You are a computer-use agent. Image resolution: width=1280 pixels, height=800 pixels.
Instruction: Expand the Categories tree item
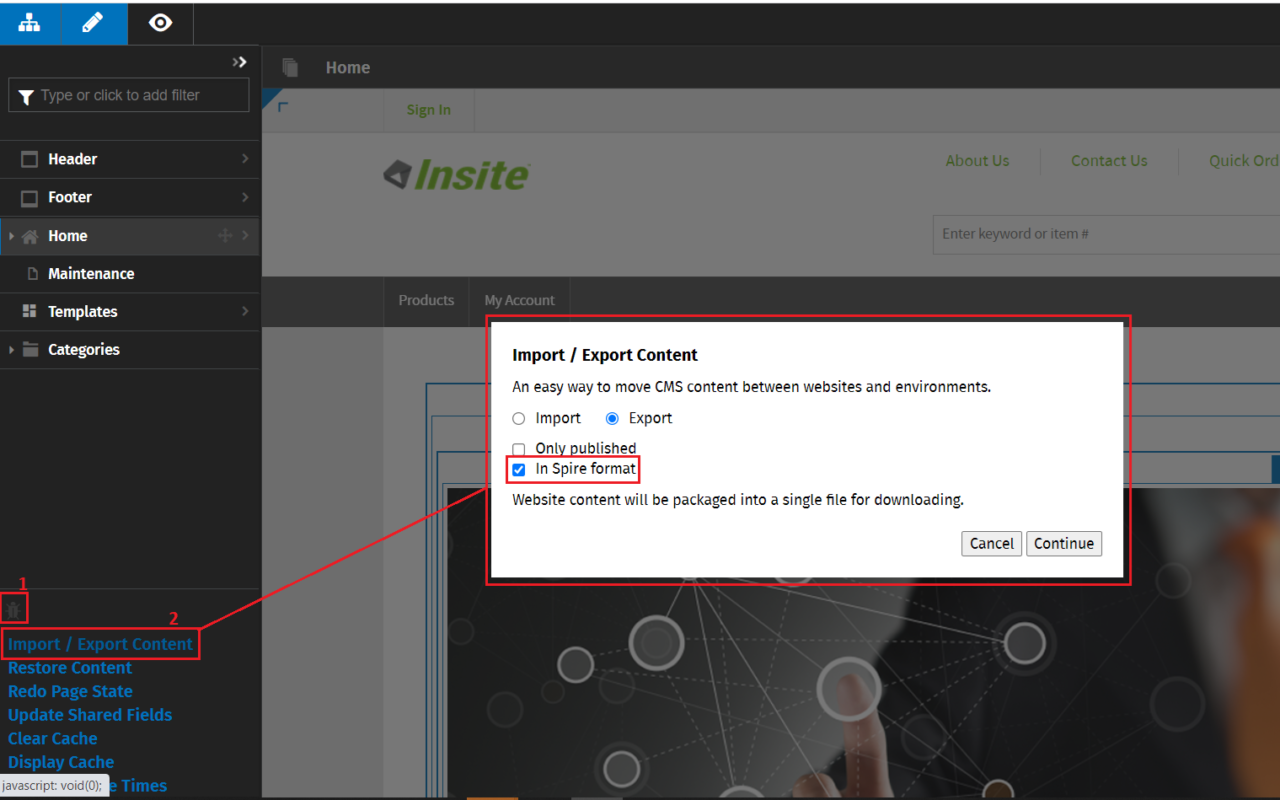point(10,350)
